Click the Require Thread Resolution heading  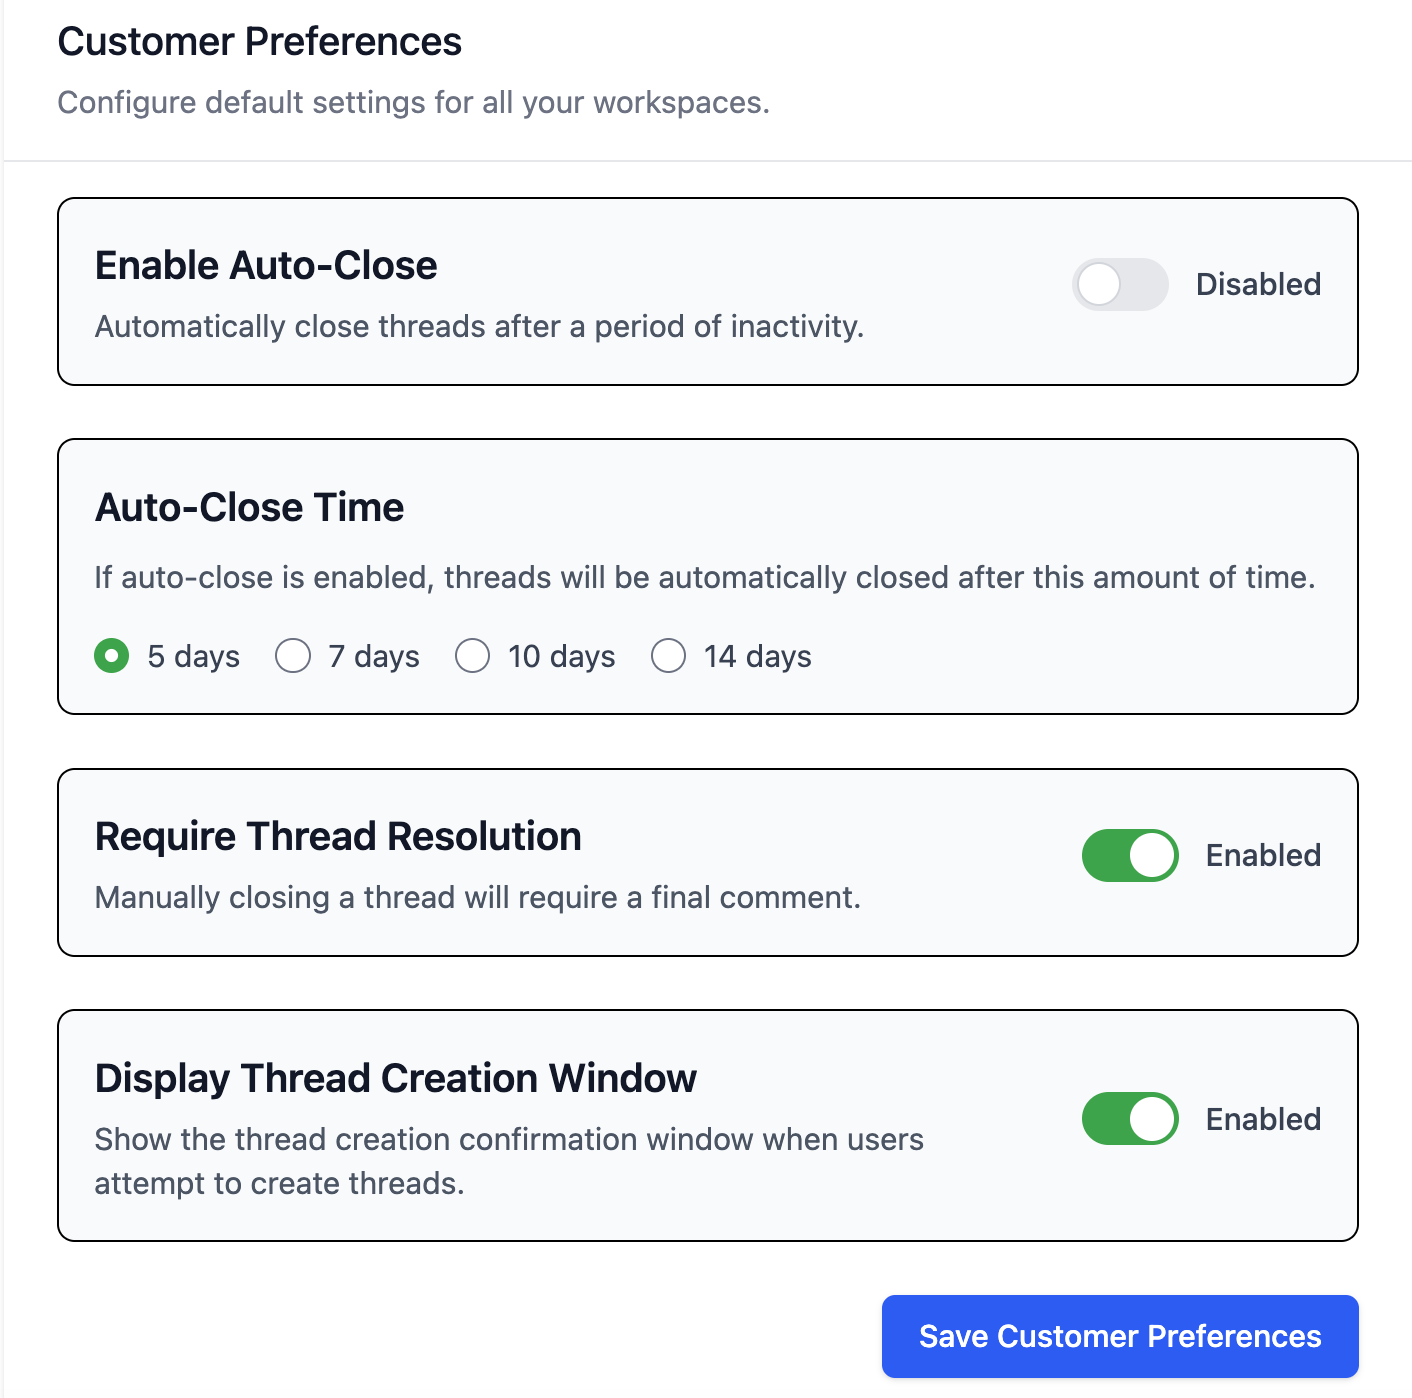tap(338, 835)
